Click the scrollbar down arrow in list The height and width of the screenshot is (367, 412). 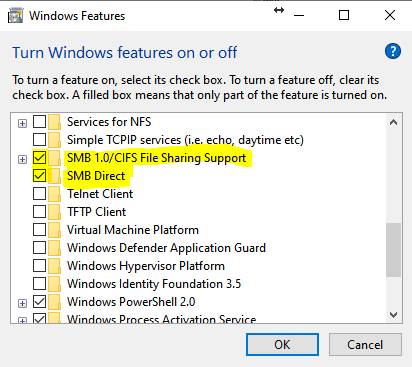click(393, 315)
